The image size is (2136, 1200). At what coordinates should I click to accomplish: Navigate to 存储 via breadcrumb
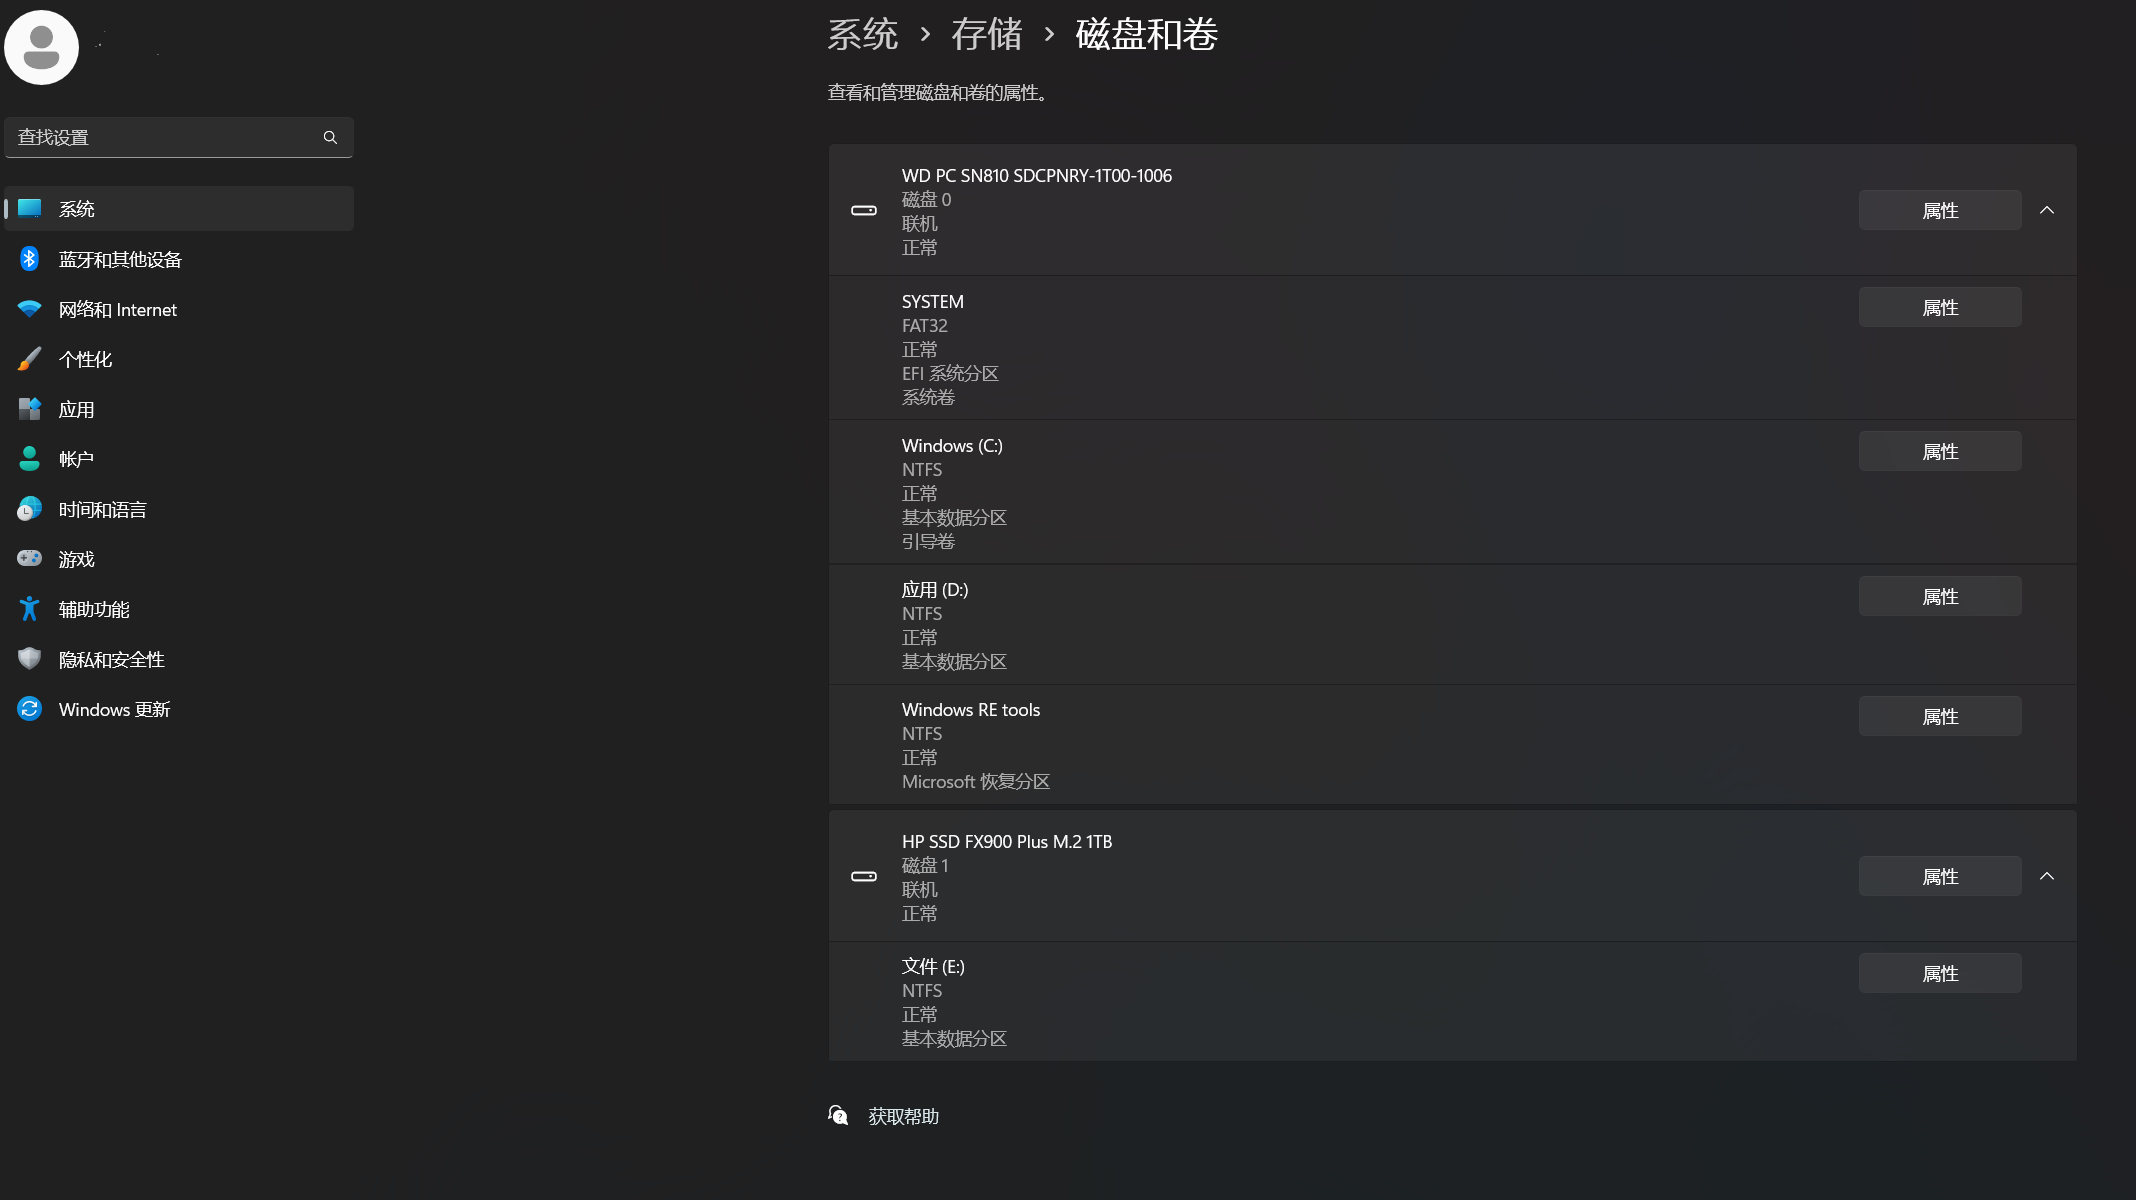[x=987, y=35]
